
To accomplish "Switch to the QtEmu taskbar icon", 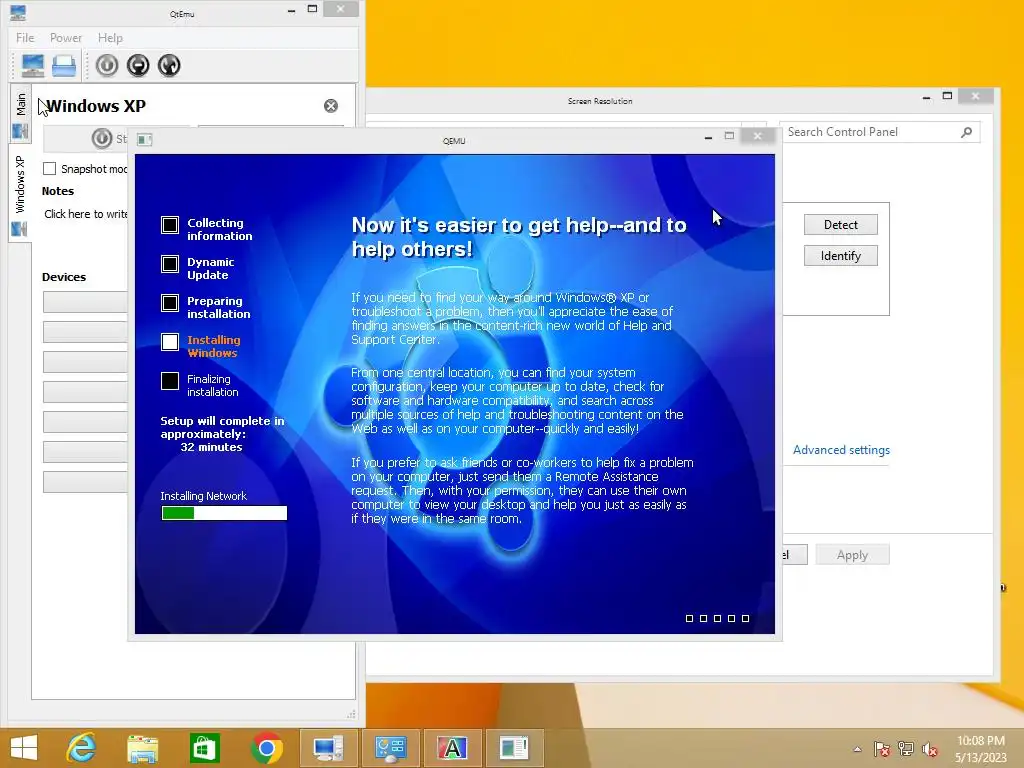I will click(328, 748).
